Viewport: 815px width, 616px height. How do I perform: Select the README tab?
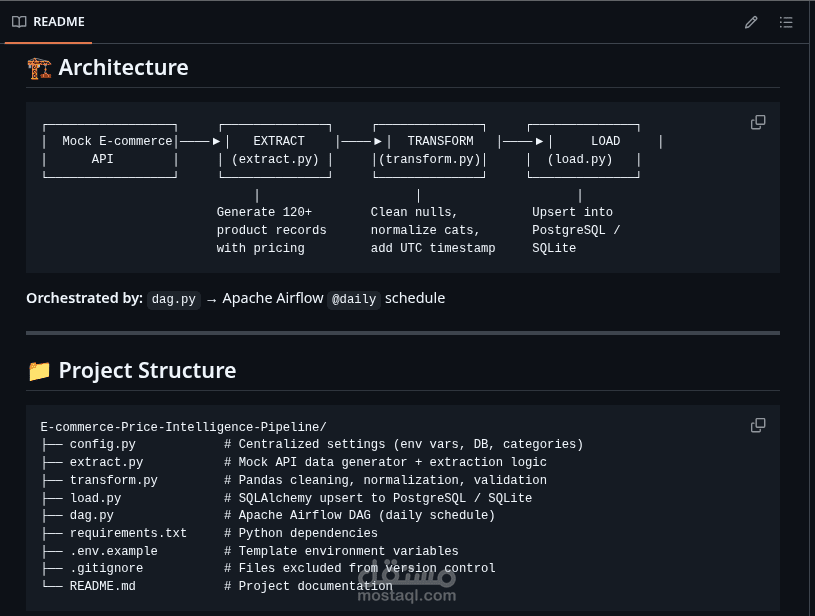click(x=48, y=22)
